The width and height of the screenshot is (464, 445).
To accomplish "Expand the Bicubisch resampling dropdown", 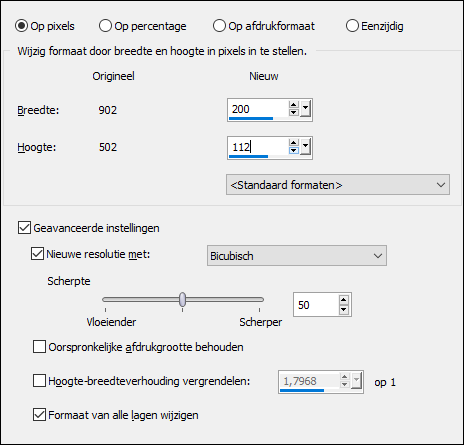I will [297, 256].
